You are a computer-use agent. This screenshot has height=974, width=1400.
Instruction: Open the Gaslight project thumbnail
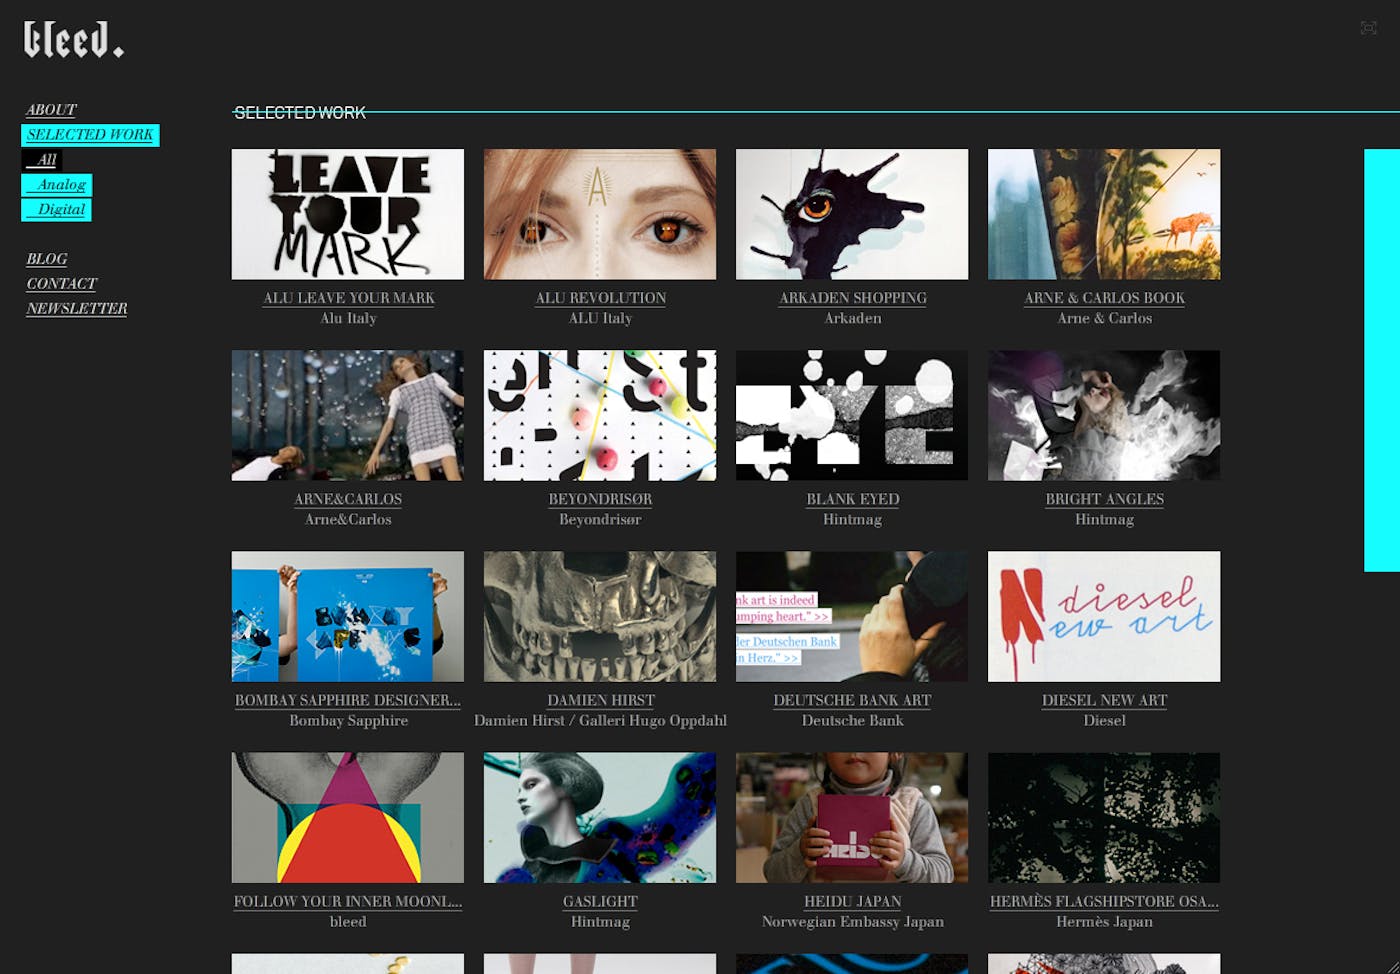pyautogui.click(x=600, y=818)
